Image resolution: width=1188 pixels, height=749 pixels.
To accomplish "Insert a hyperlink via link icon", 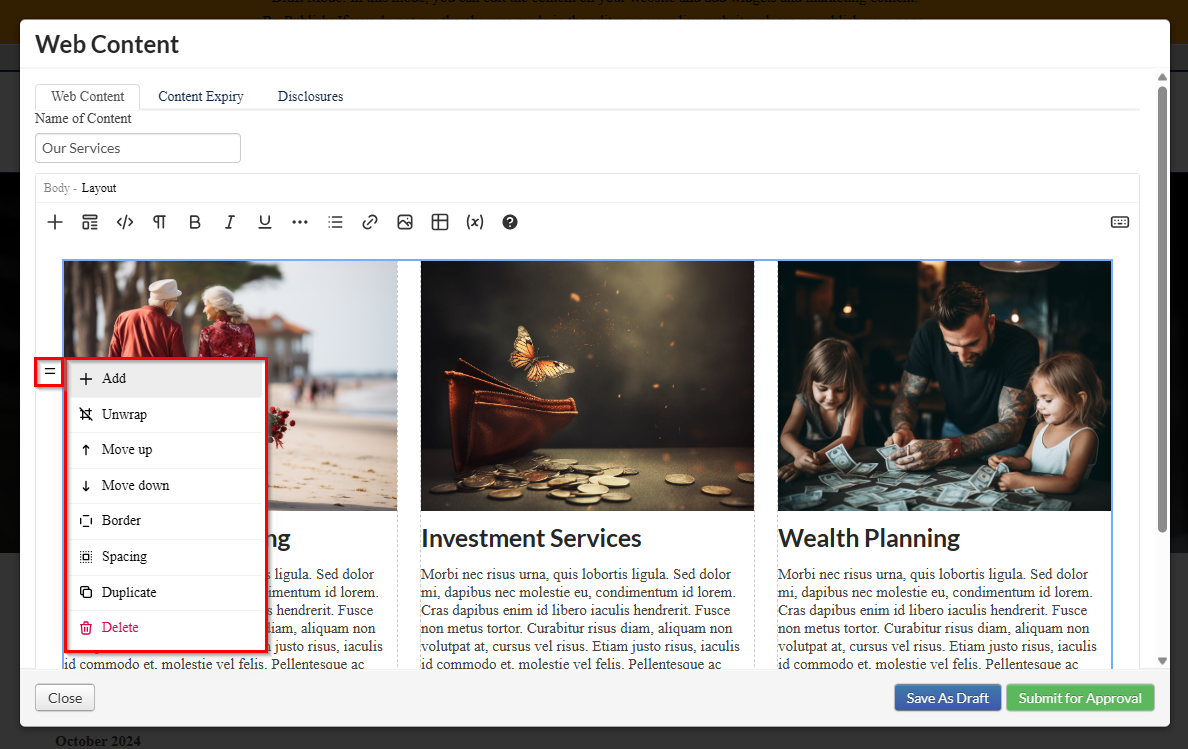I will pyautogui.click(x=370, y=222).
